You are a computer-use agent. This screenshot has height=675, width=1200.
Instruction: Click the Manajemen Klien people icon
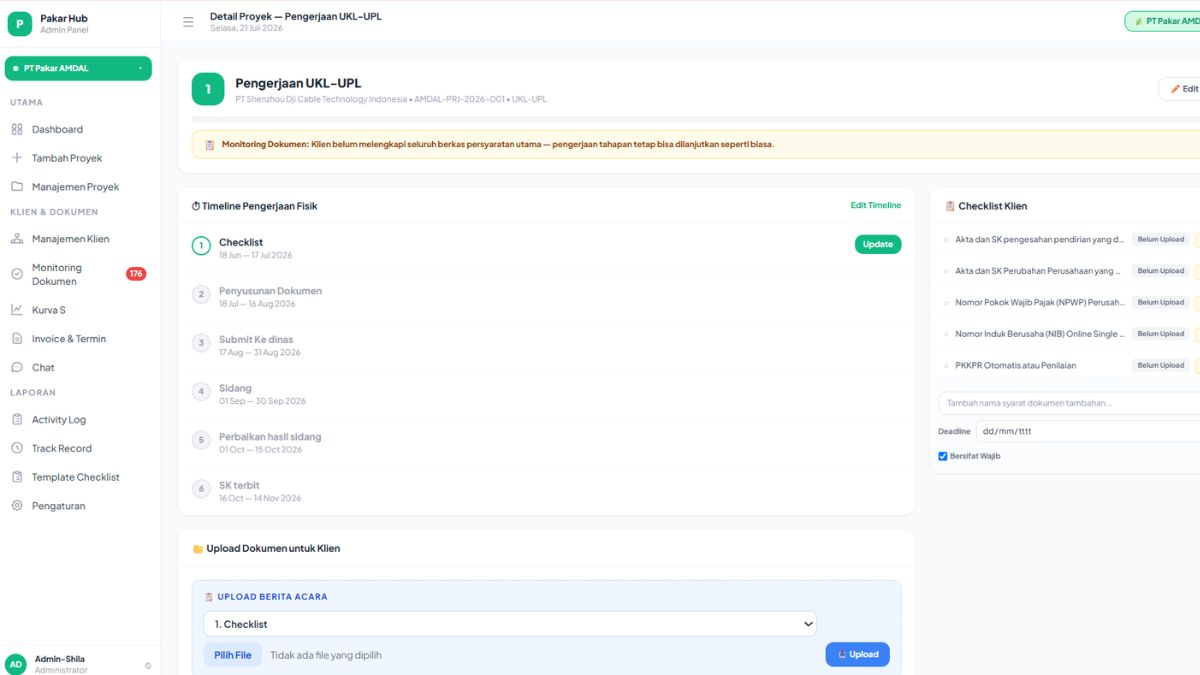click(x=17, y=239)
